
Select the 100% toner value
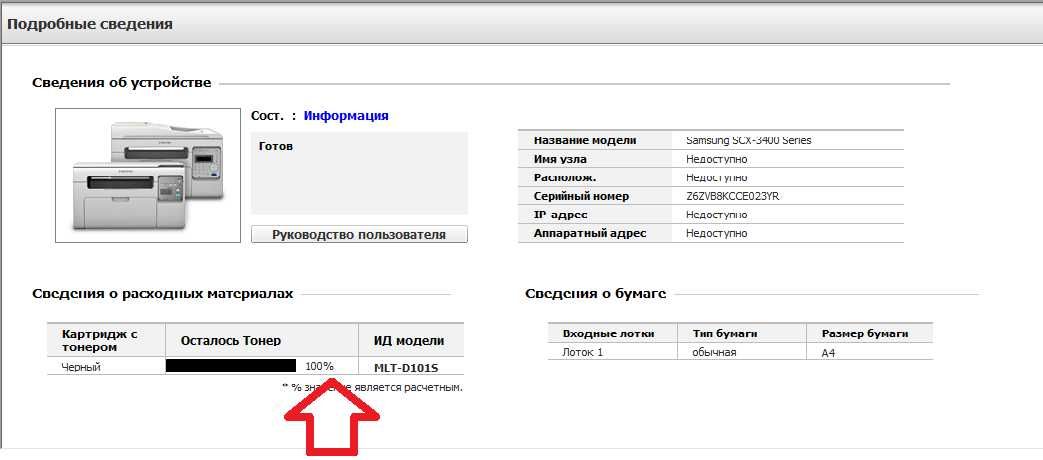click(319, 366)
